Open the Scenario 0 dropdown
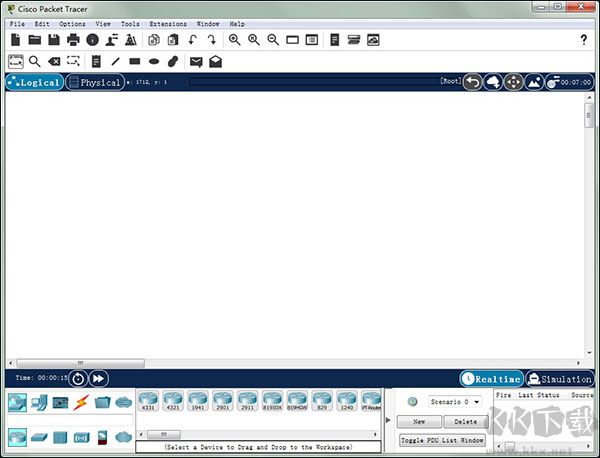This screenshot has height=458, width=600. click(456, 401)
